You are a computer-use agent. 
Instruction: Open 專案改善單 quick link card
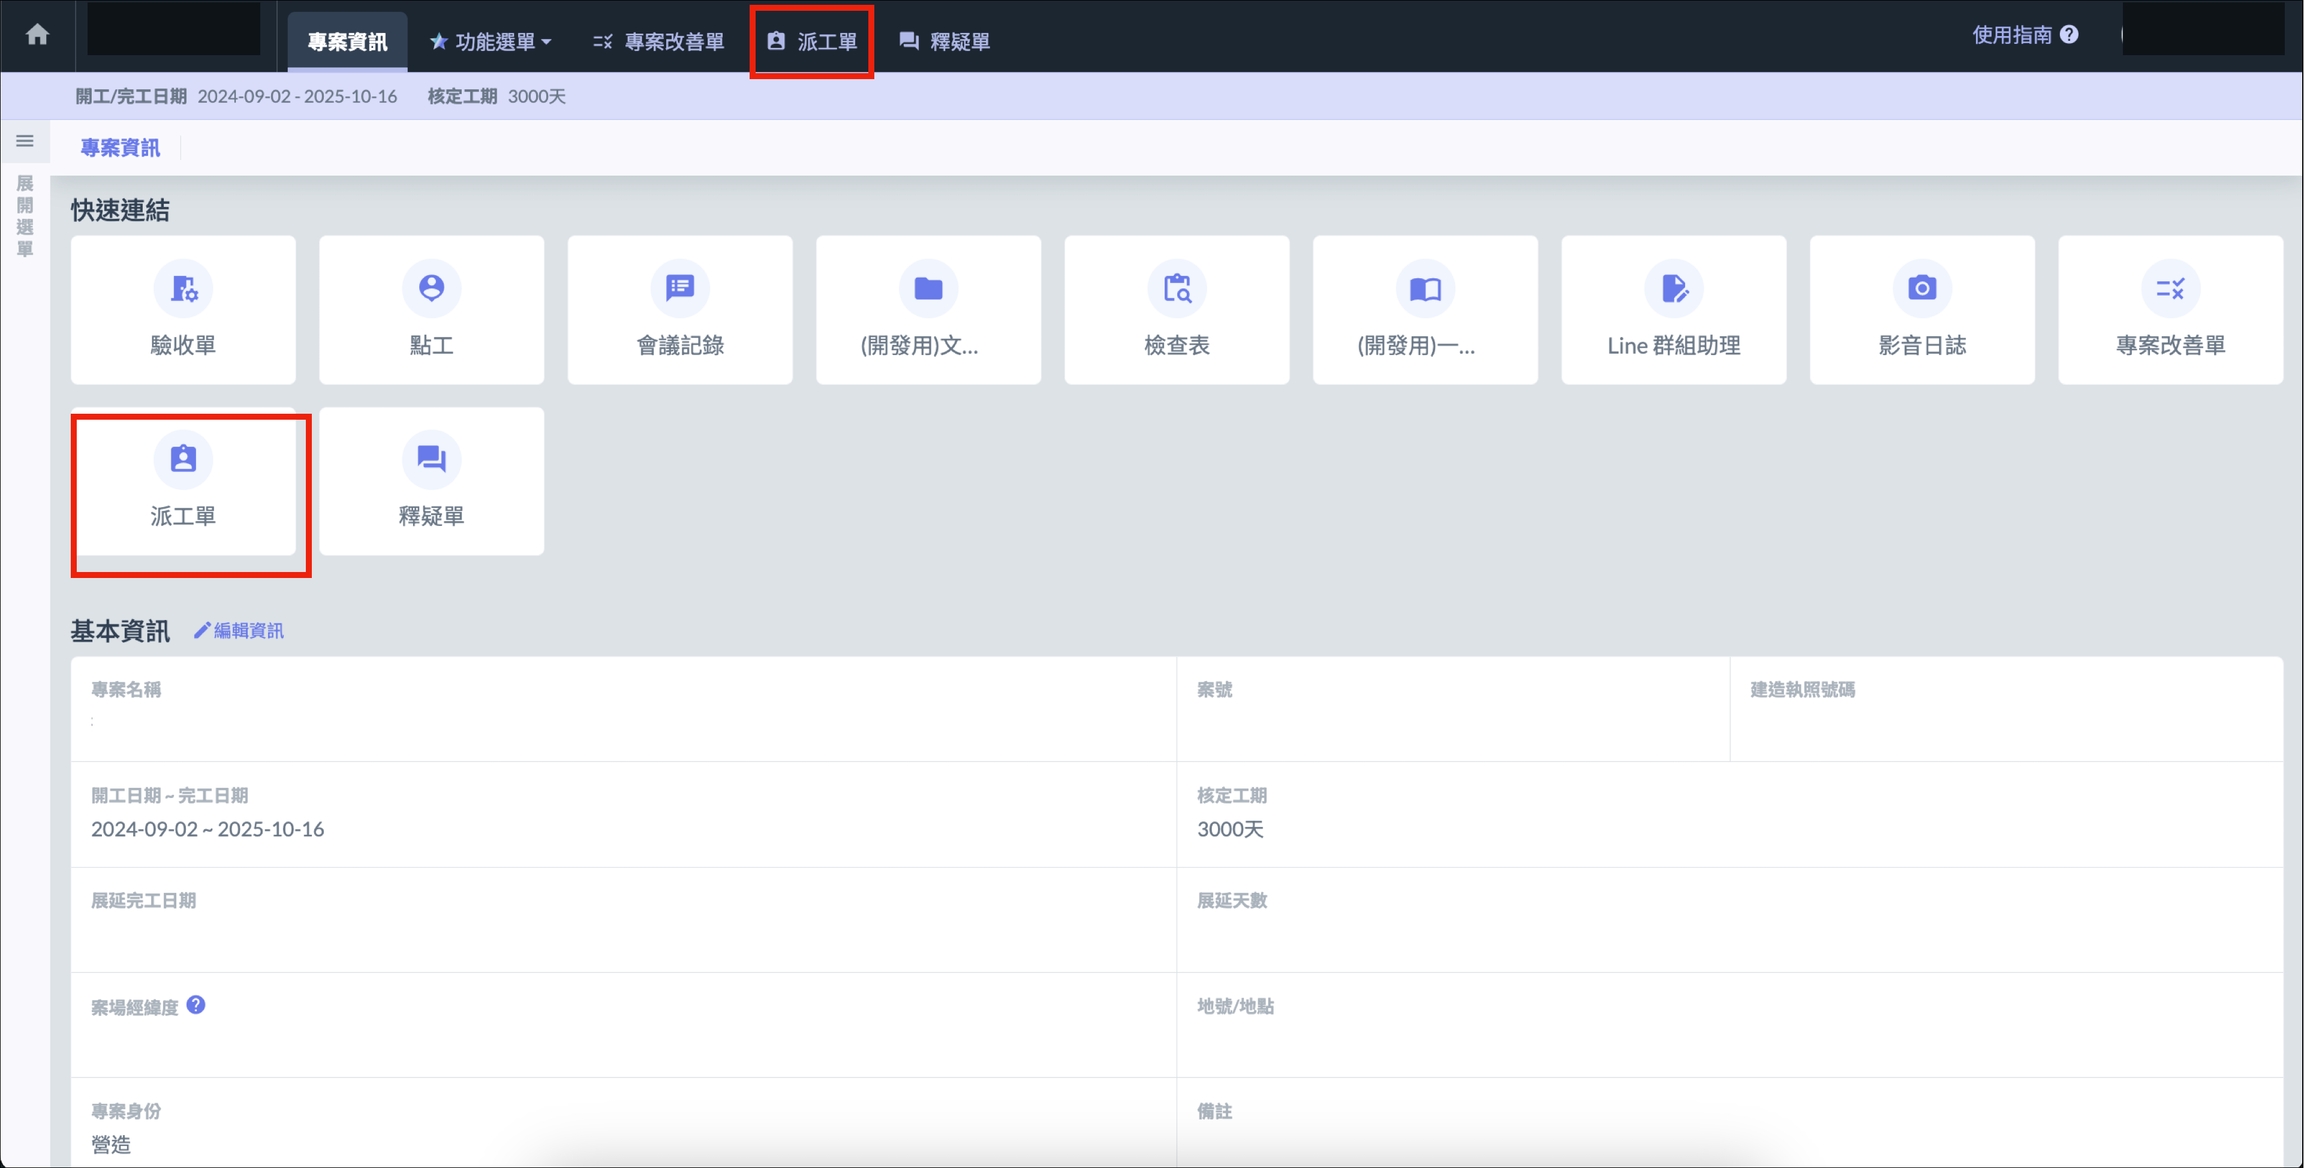click(2170, 310)
